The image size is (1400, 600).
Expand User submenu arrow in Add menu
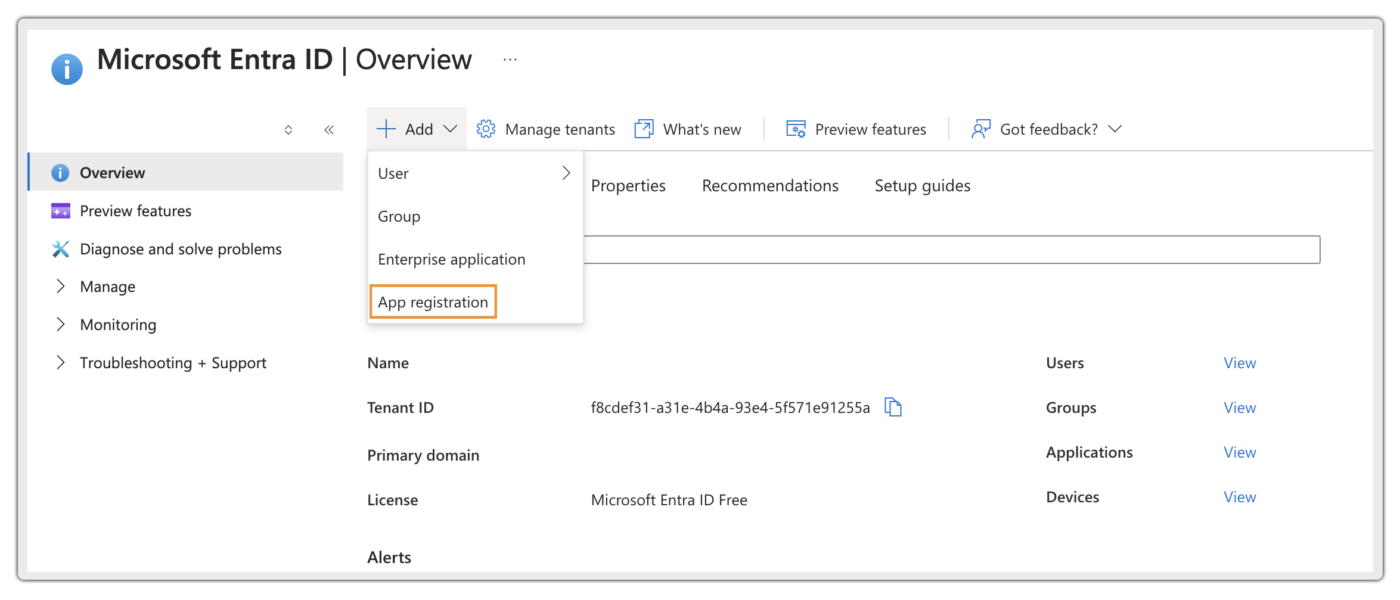pyautogui.click(x=566, y=173)
